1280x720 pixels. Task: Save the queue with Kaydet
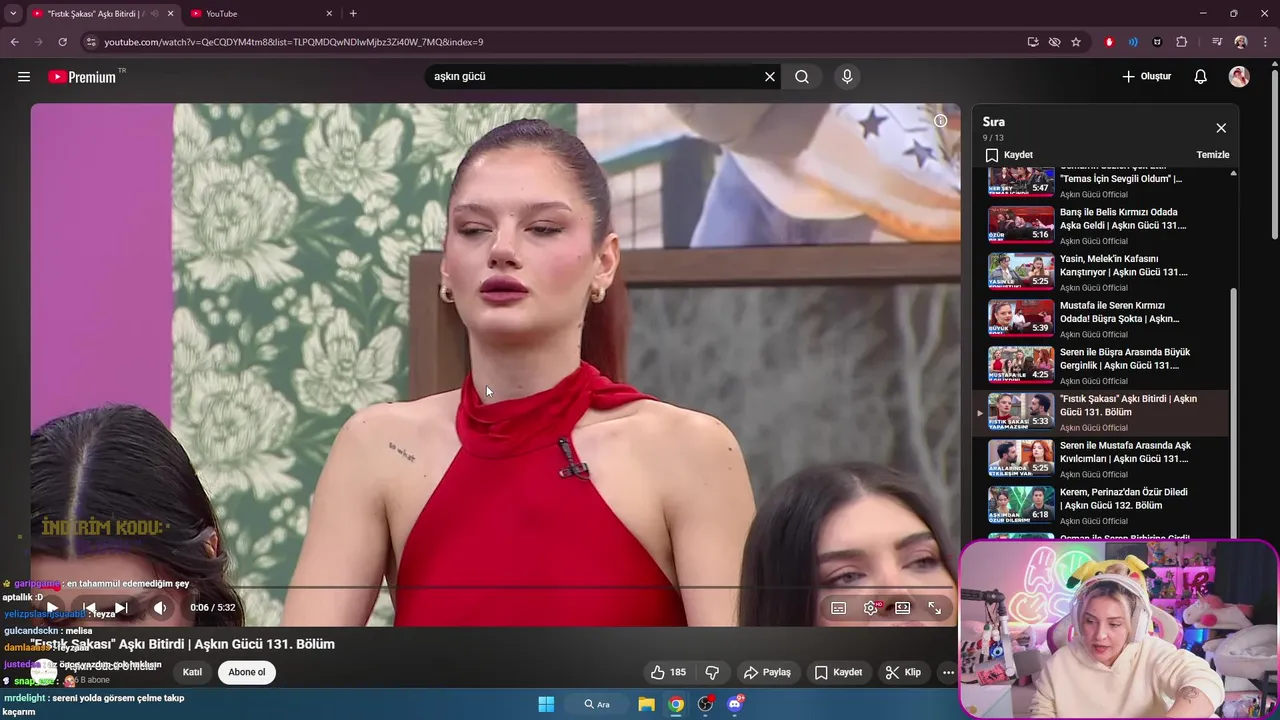coord(1009,155)
